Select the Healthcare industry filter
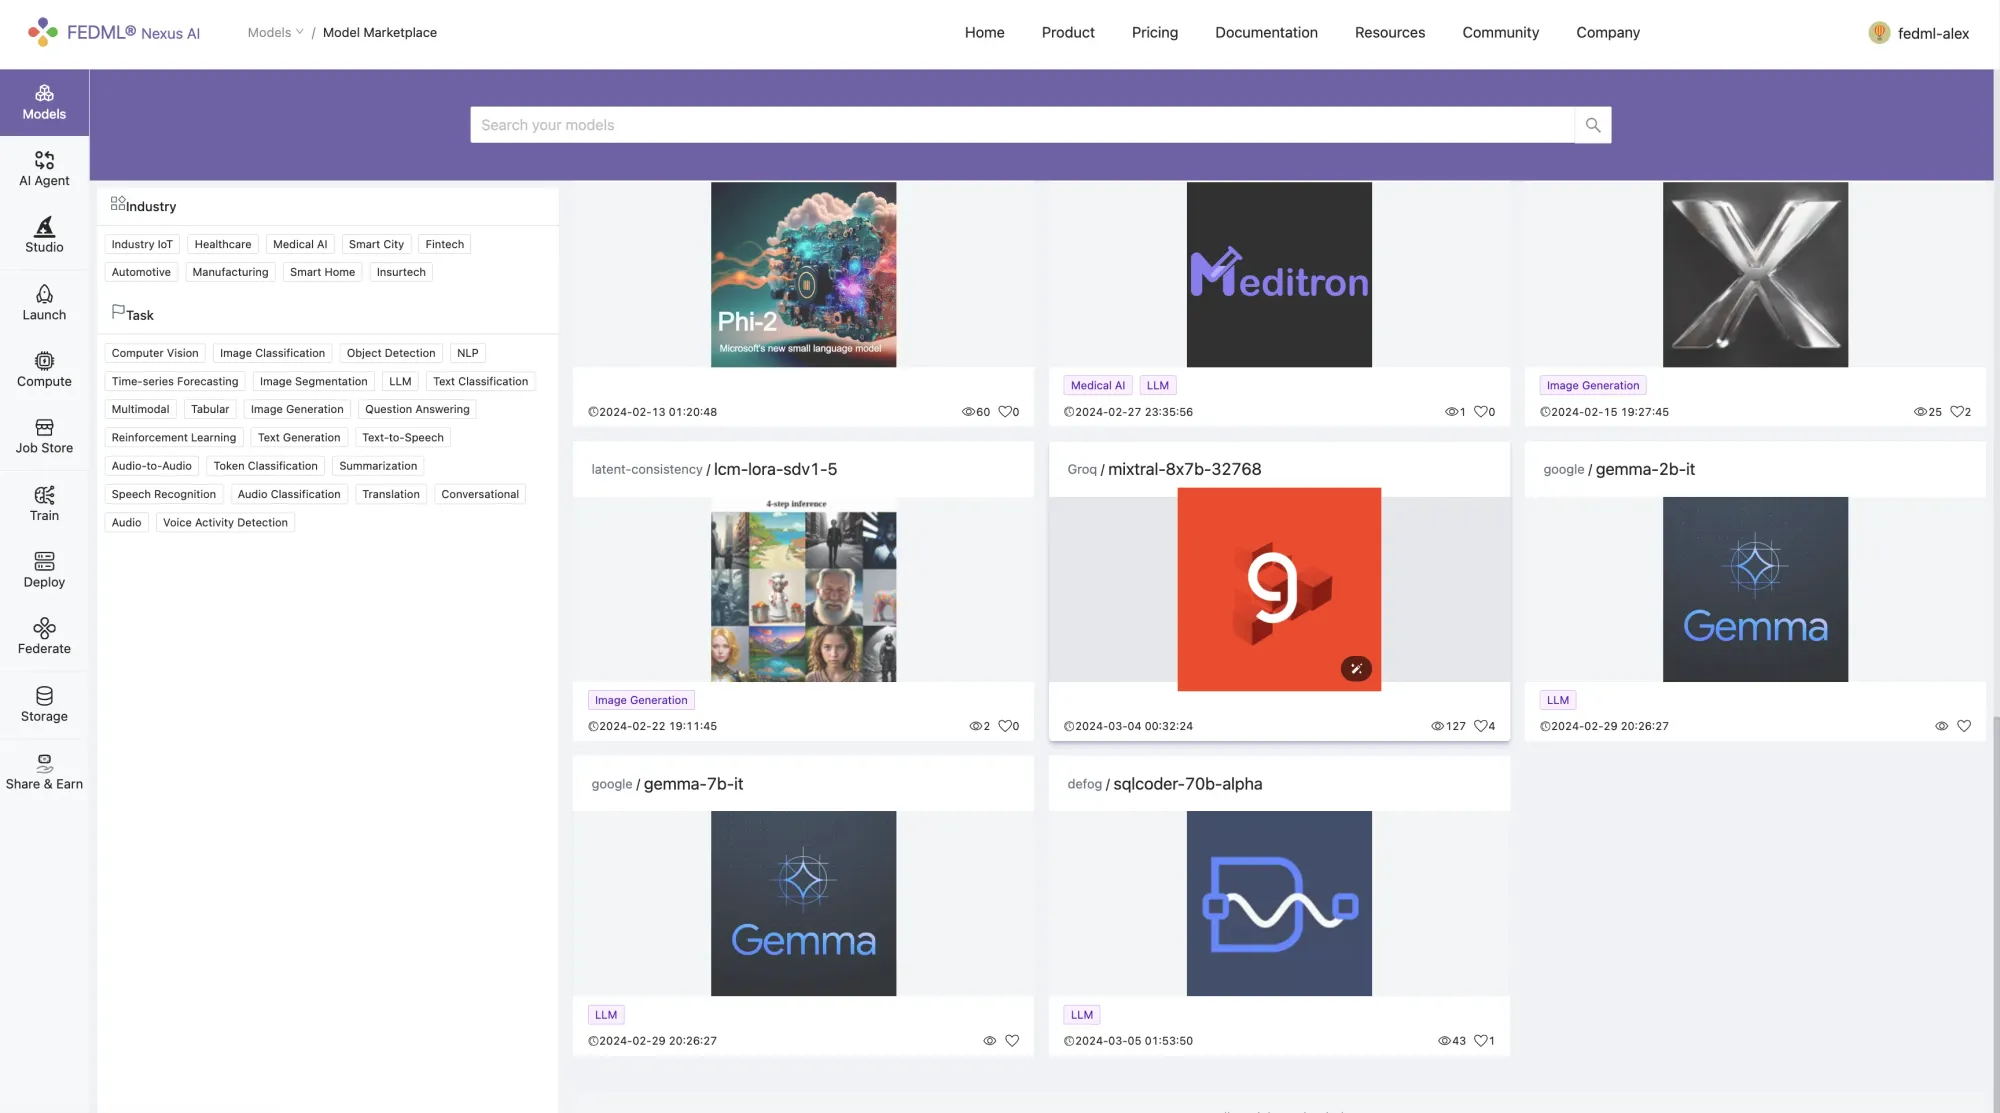The height and width of the screenshot is (1113, 2000). [x=223, y=244]
